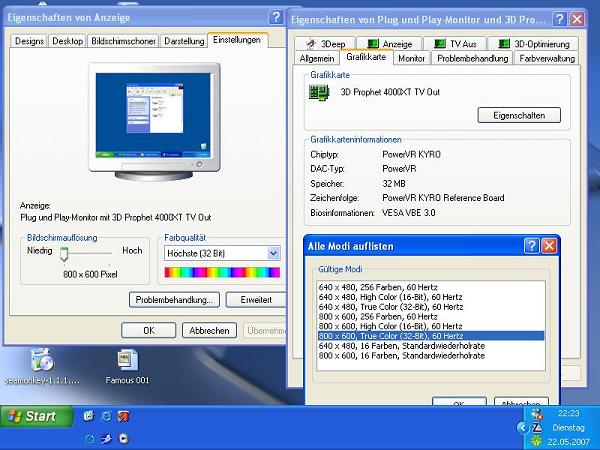Click the Problembehandlung... button

click(x=174, y=299)
